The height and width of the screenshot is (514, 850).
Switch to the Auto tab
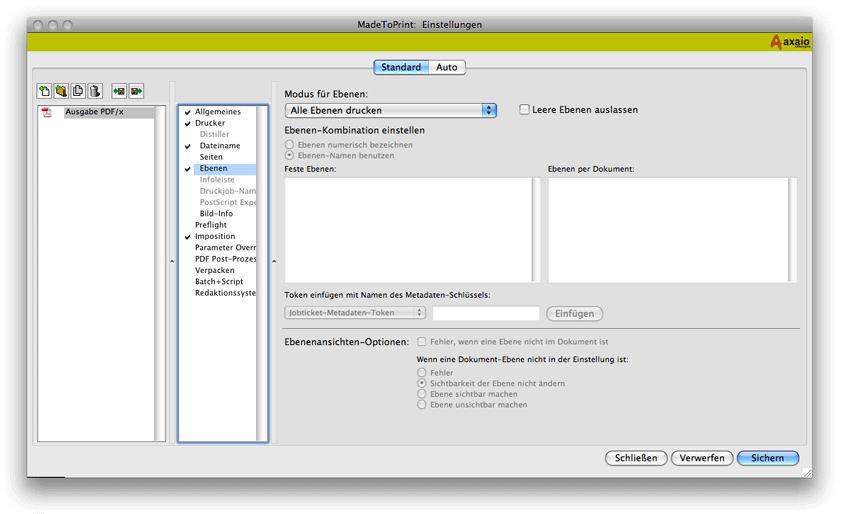[x=447, y=67]
